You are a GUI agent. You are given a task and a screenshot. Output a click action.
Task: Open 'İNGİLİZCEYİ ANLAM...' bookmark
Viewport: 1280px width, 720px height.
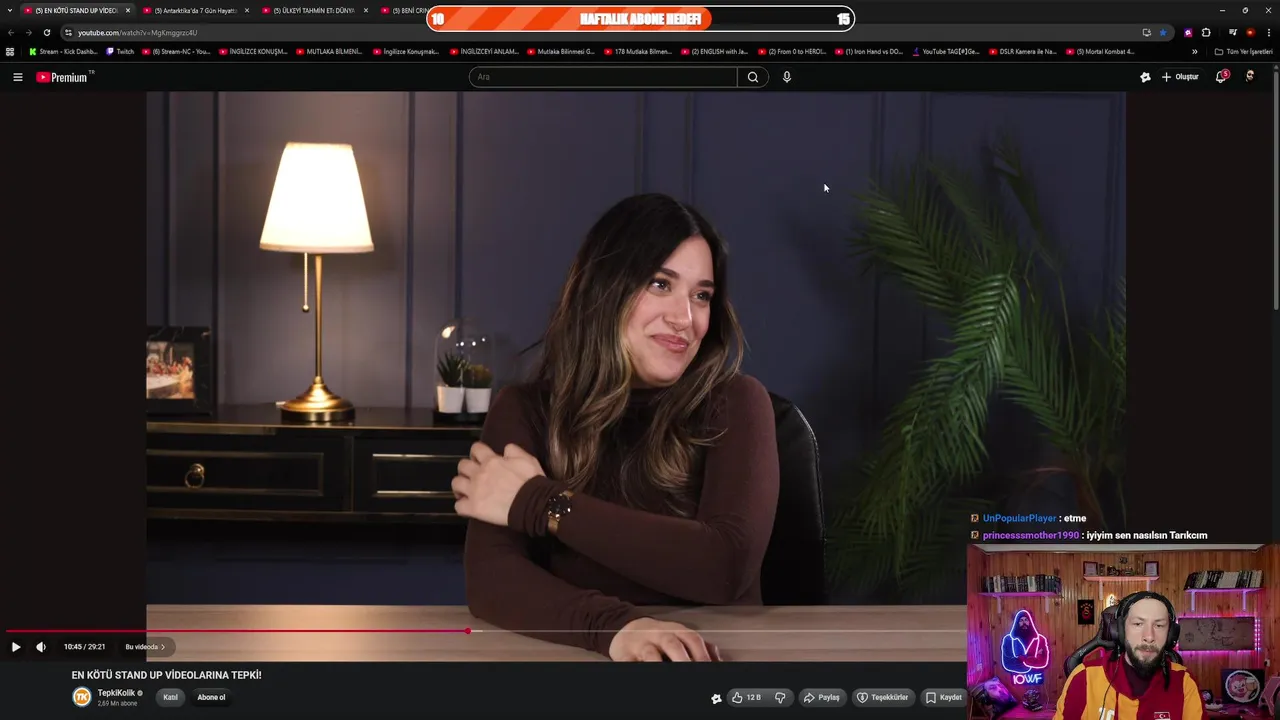[x=484, y=51]
